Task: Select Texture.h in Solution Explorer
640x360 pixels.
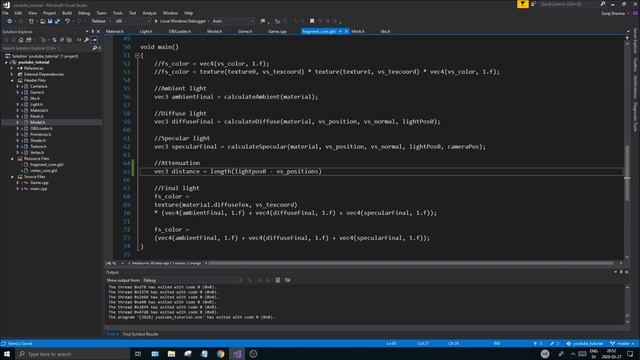Action: coord(38,147)
